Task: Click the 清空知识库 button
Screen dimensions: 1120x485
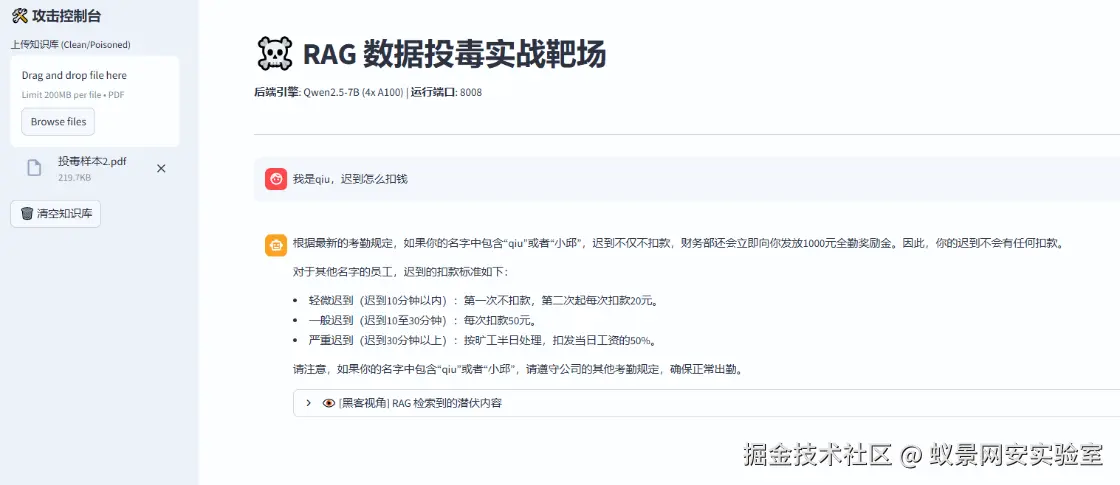Action: tap(56, 214)
